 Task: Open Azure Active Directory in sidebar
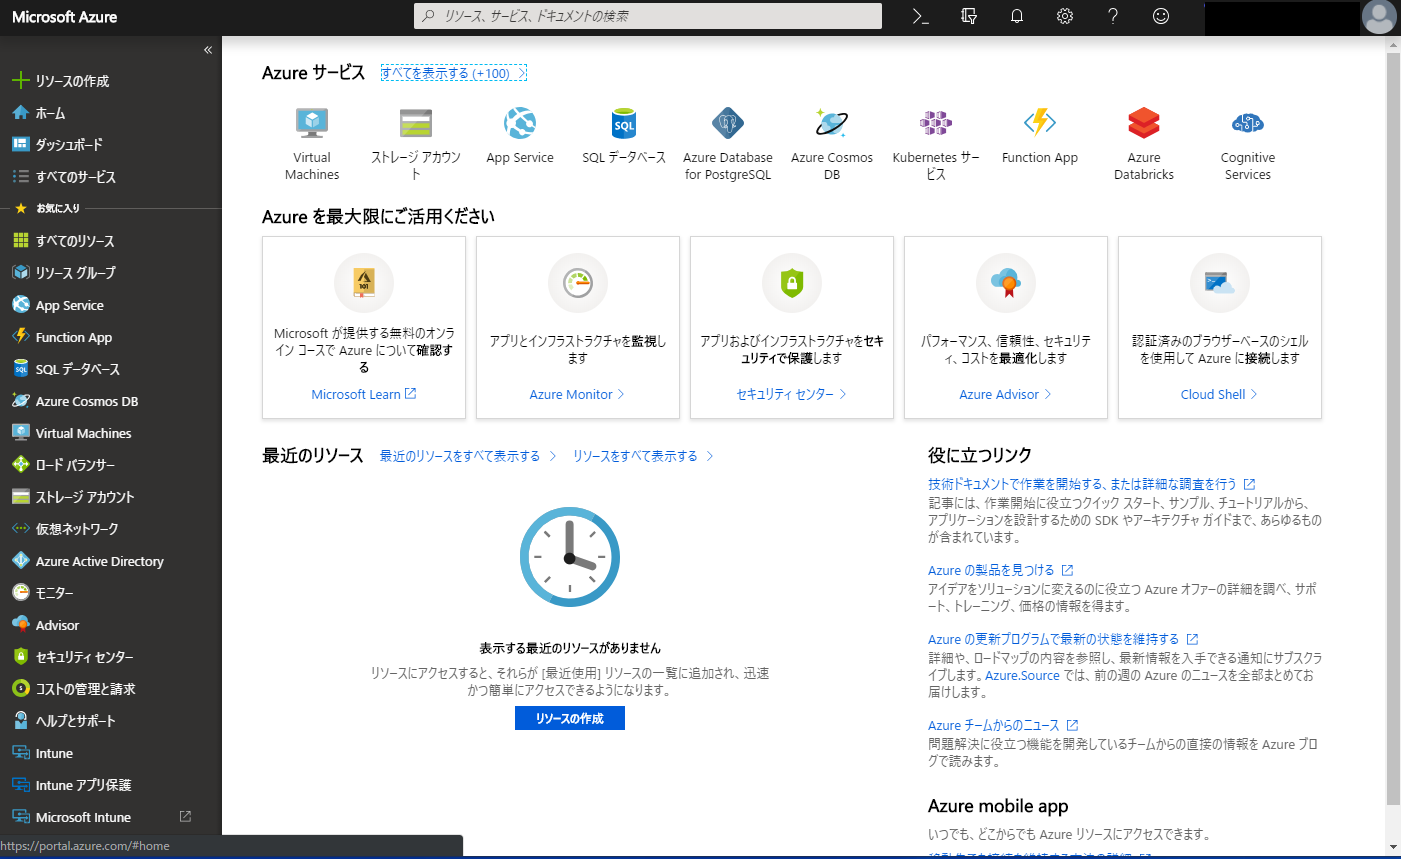(x=110, y=561)
